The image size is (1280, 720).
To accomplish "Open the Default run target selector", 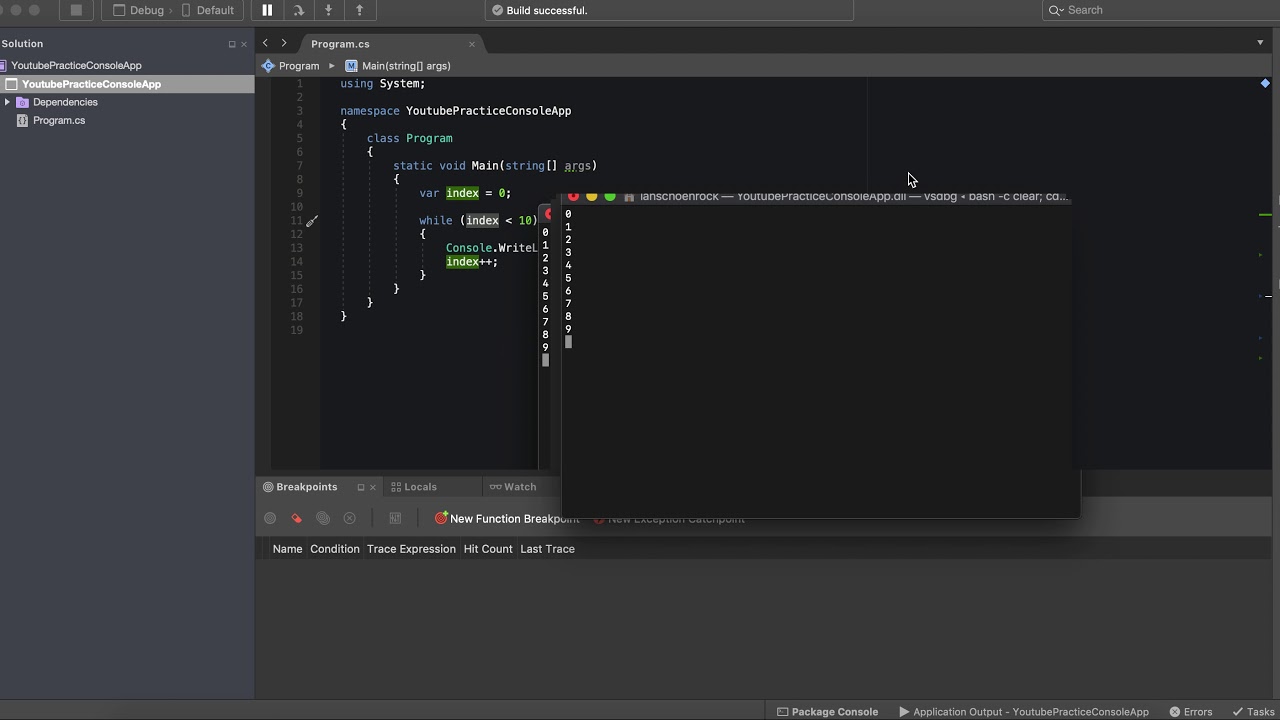I will tap(207, 10).
